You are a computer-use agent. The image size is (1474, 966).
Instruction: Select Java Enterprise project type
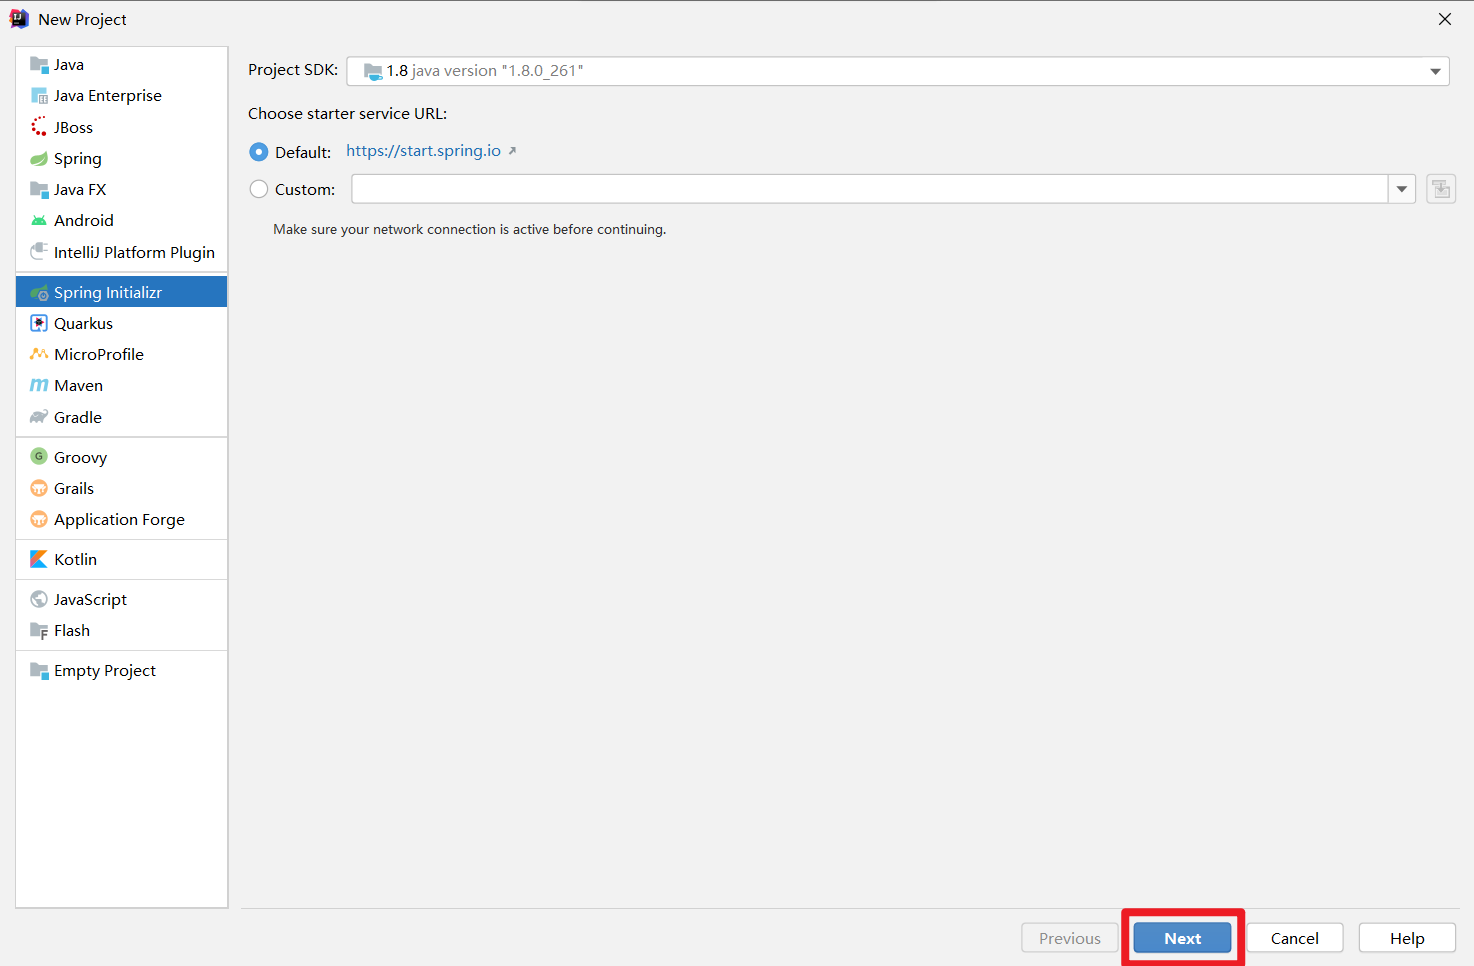(x=122, y=96)
